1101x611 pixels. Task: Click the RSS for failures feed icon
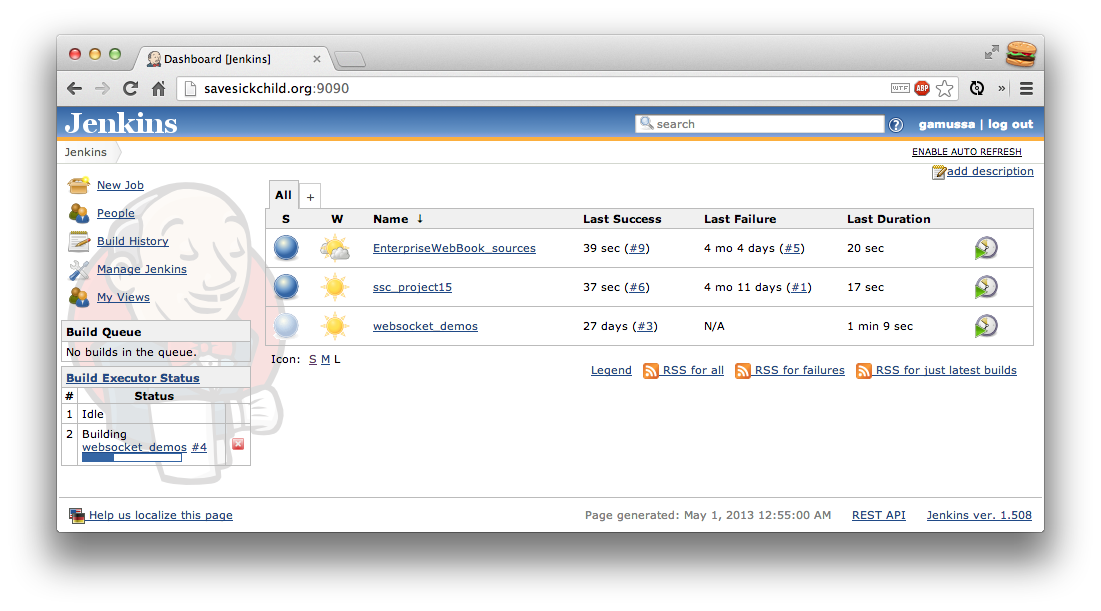pos(743,371)
